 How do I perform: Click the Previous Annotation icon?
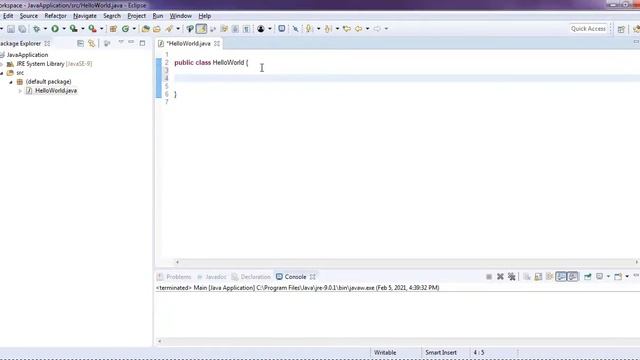pyautogui.click(x=328, y=29)
